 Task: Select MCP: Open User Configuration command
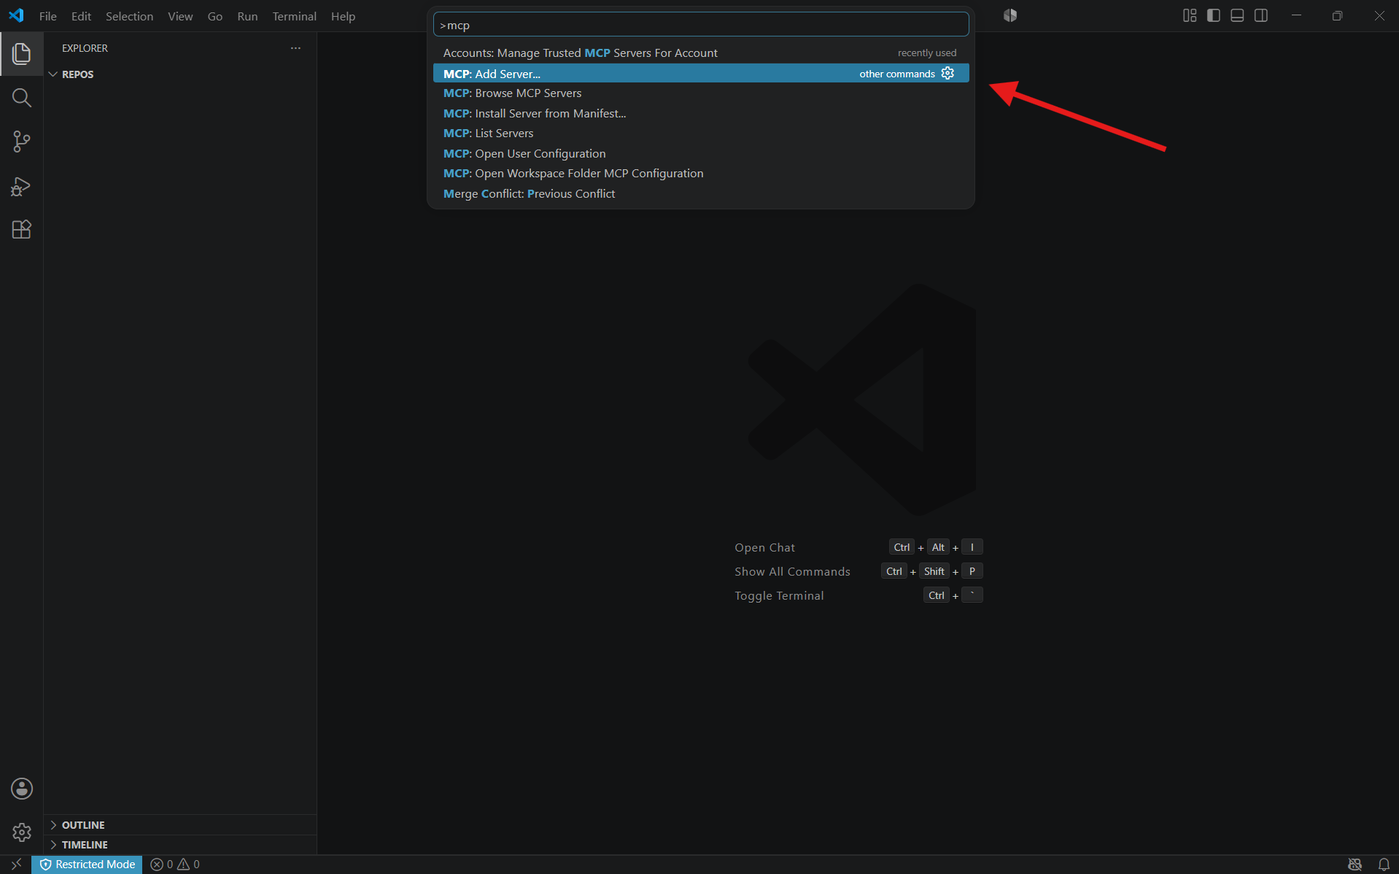click(701, 153)
